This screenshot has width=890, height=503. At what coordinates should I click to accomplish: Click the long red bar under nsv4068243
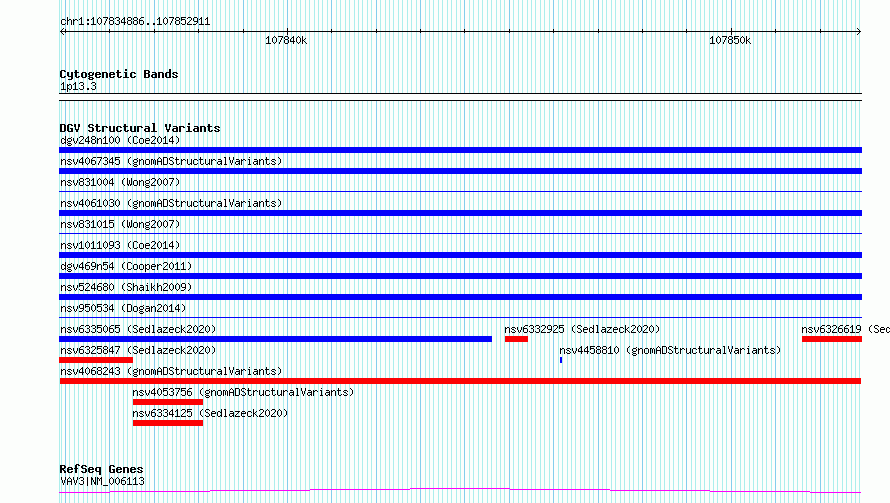pyautogui.click(x=460, y=381)
